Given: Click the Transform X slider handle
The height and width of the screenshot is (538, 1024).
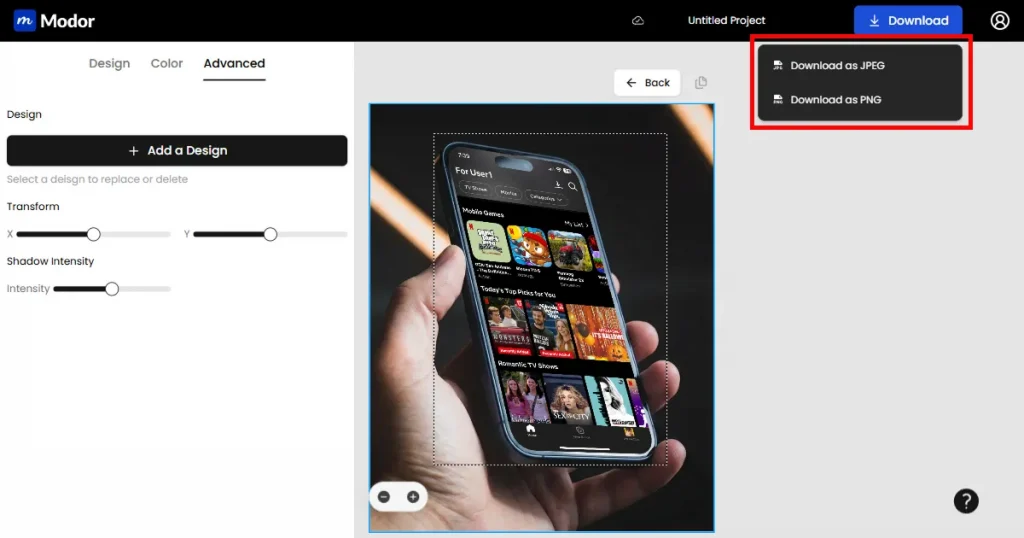Looking at the screenshot, I should [93, 234].
